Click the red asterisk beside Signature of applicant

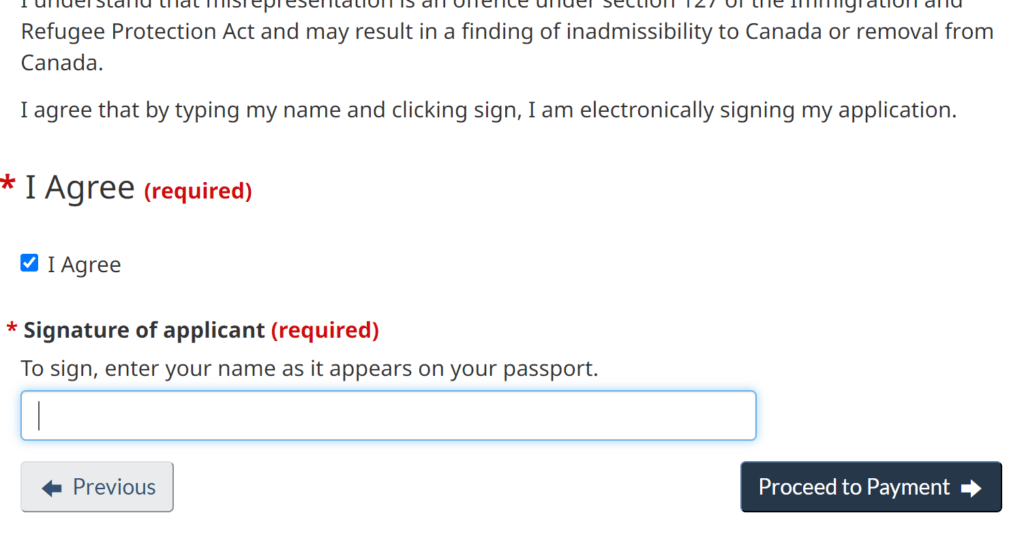pos(12,330)
